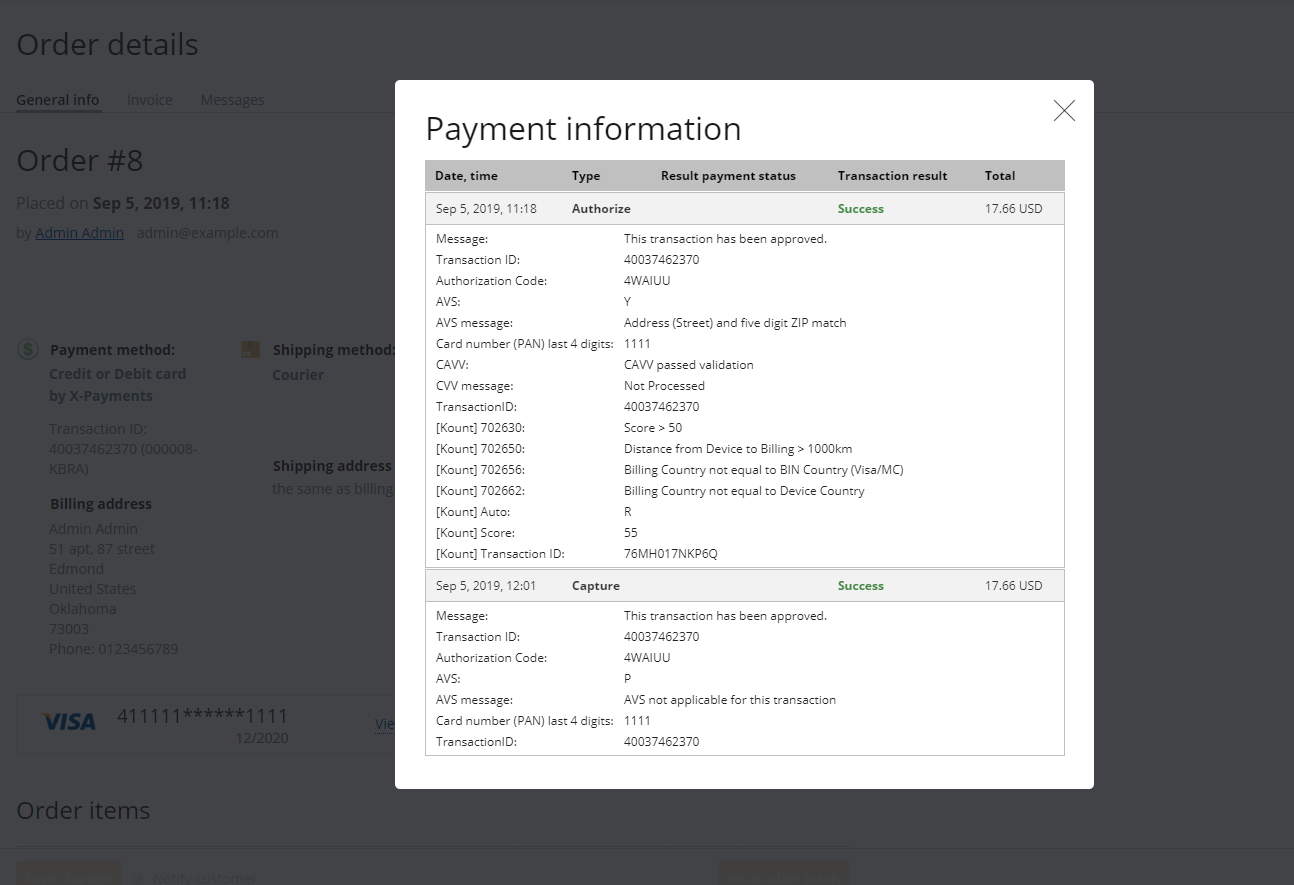Switch to the Messages tab
The height and width of the screenshot is (885, 1294).
click(x=232, y=99)
